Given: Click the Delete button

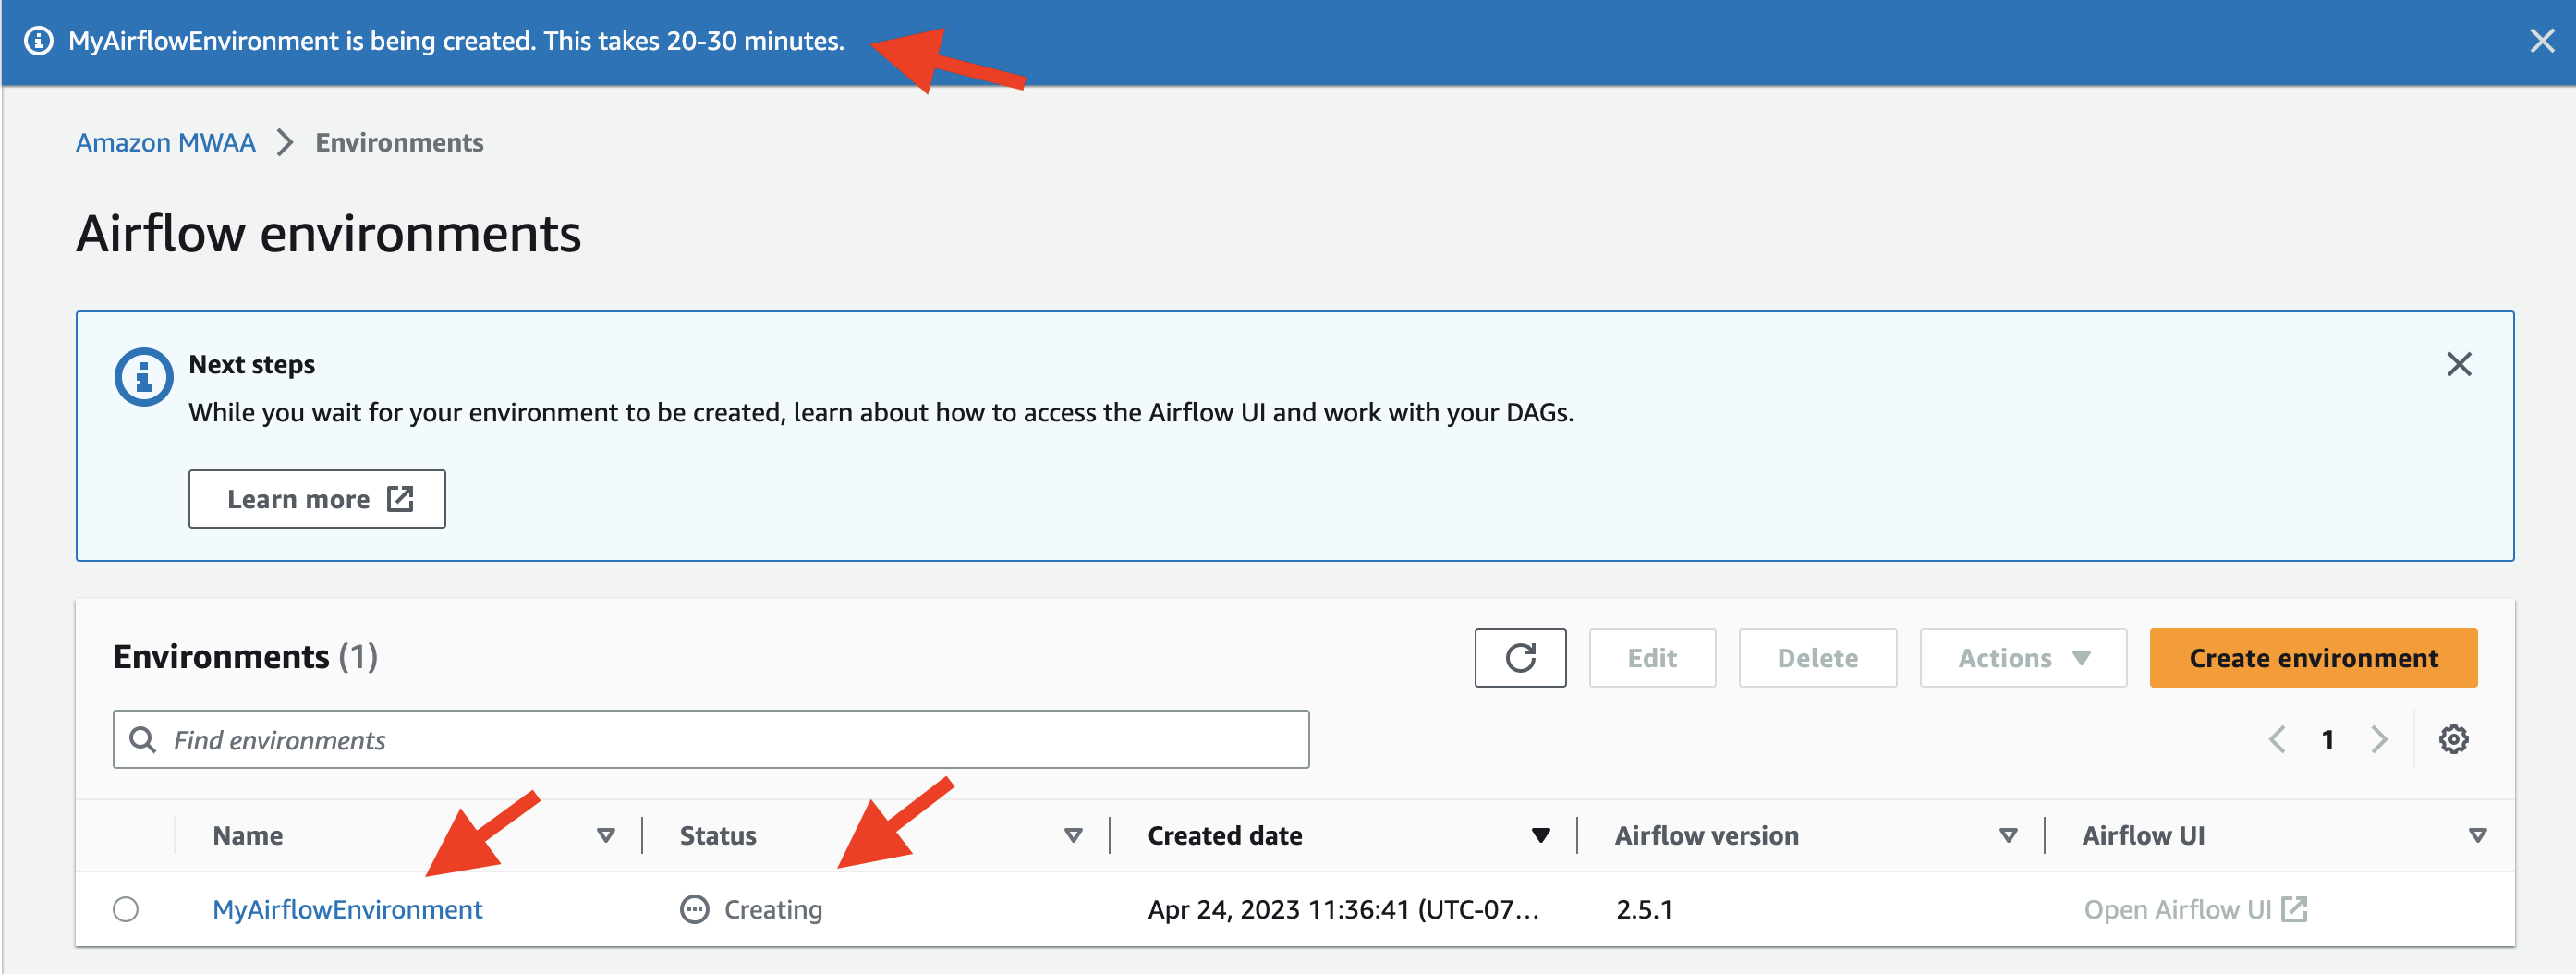Looking at the screenshot, I should [1817, 658].
